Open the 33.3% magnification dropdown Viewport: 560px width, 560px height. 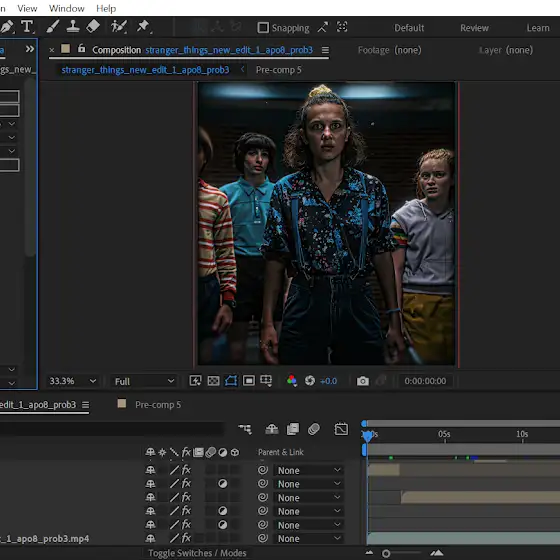click(x=72, y=381)
